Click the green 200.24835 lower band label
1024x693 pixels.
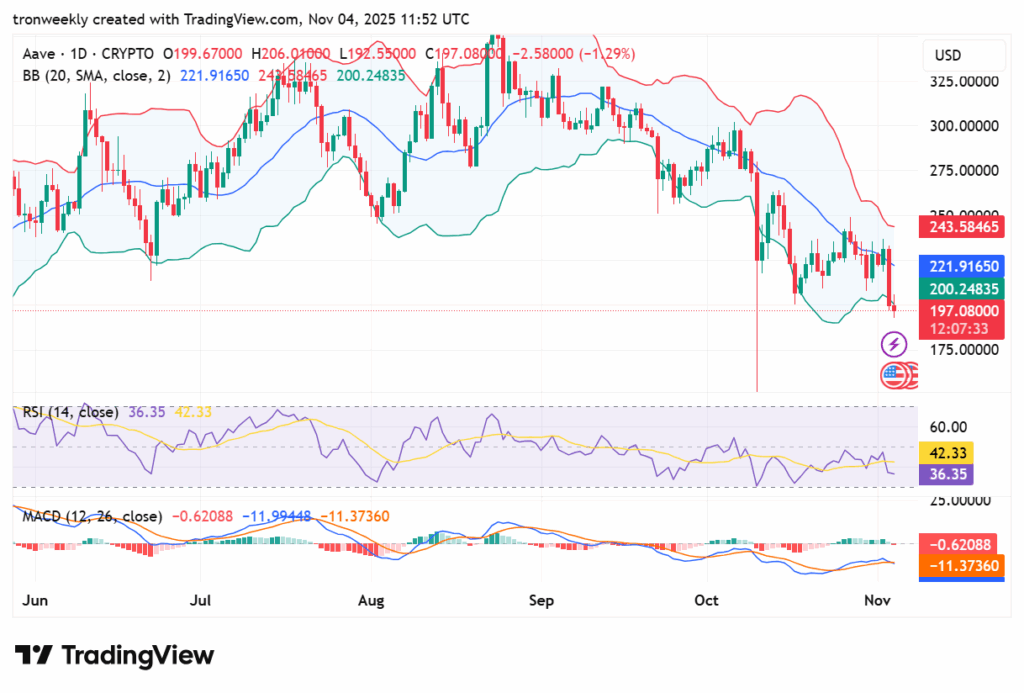tap(961, 290)
